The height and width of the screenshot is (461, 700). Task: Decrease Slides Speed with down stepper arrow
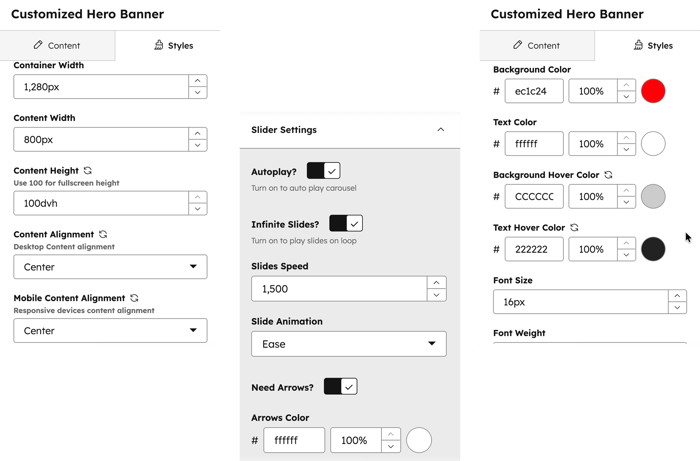pos(436,295)
